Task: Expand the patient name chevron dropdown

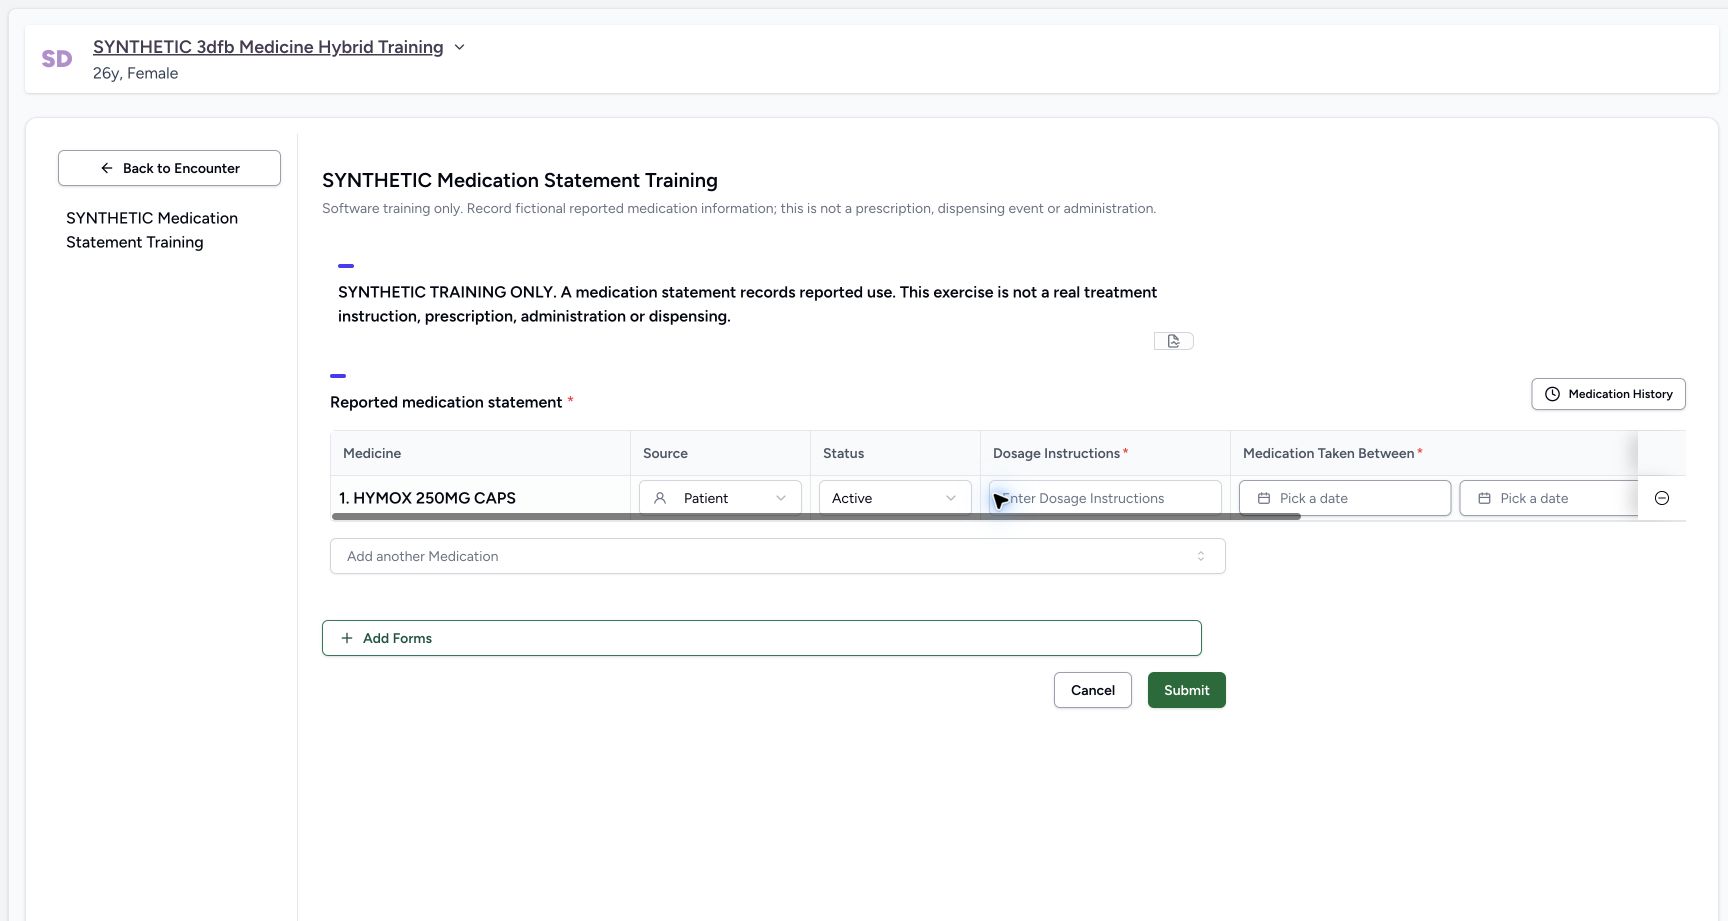Action: [459, 47]
